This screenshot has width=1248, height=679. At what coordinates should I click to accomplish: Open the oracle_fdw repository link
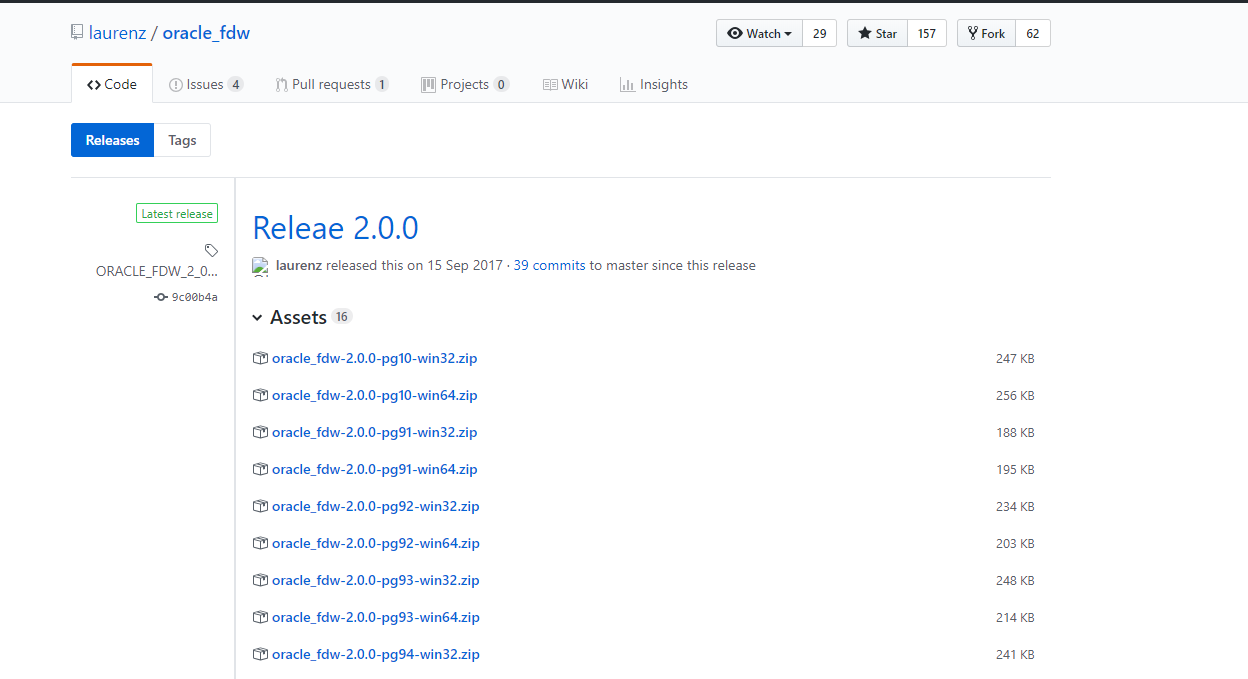(206, 33)
